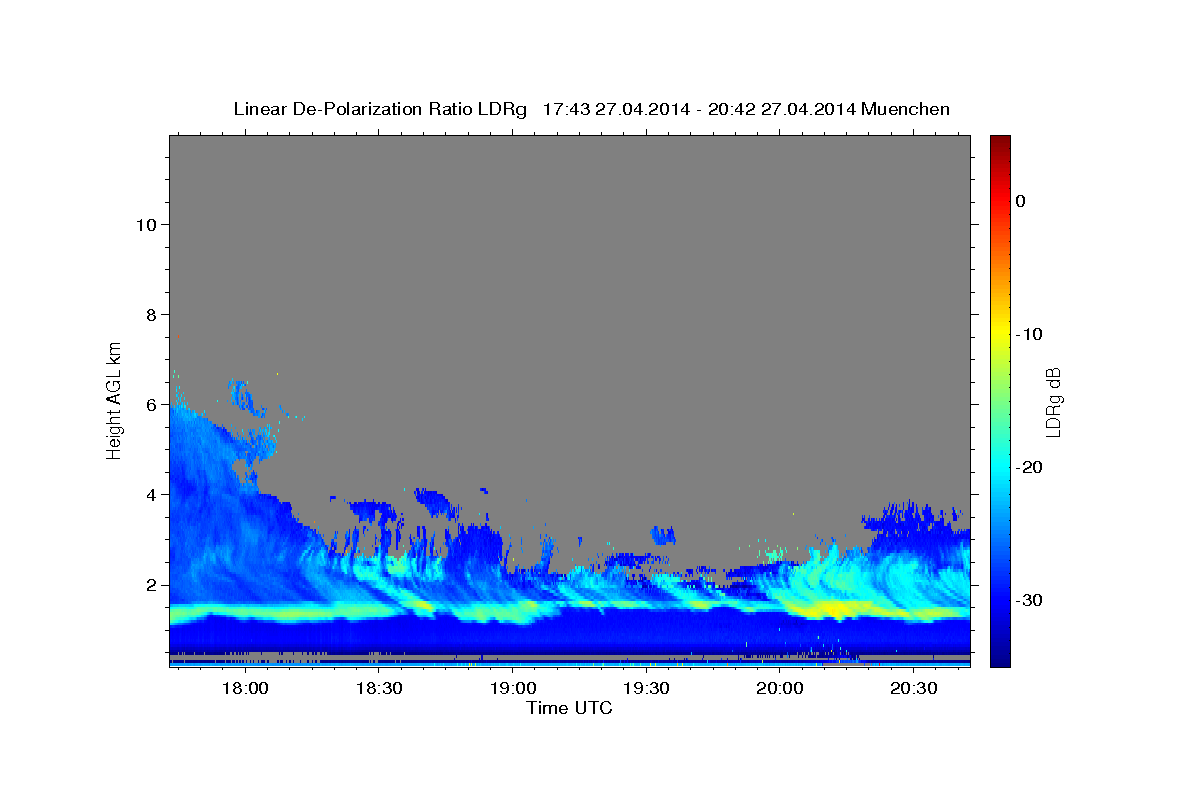The image size is (1200, 800).
Task: Click the height tick label '4'
Action: (x=150, y=495)
